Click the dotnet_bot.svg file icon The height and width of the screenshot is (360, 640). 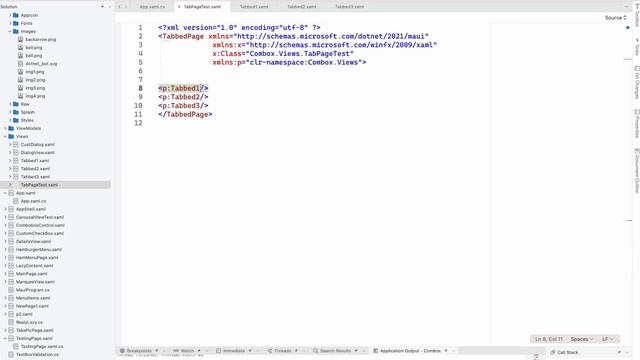[20, 64]
